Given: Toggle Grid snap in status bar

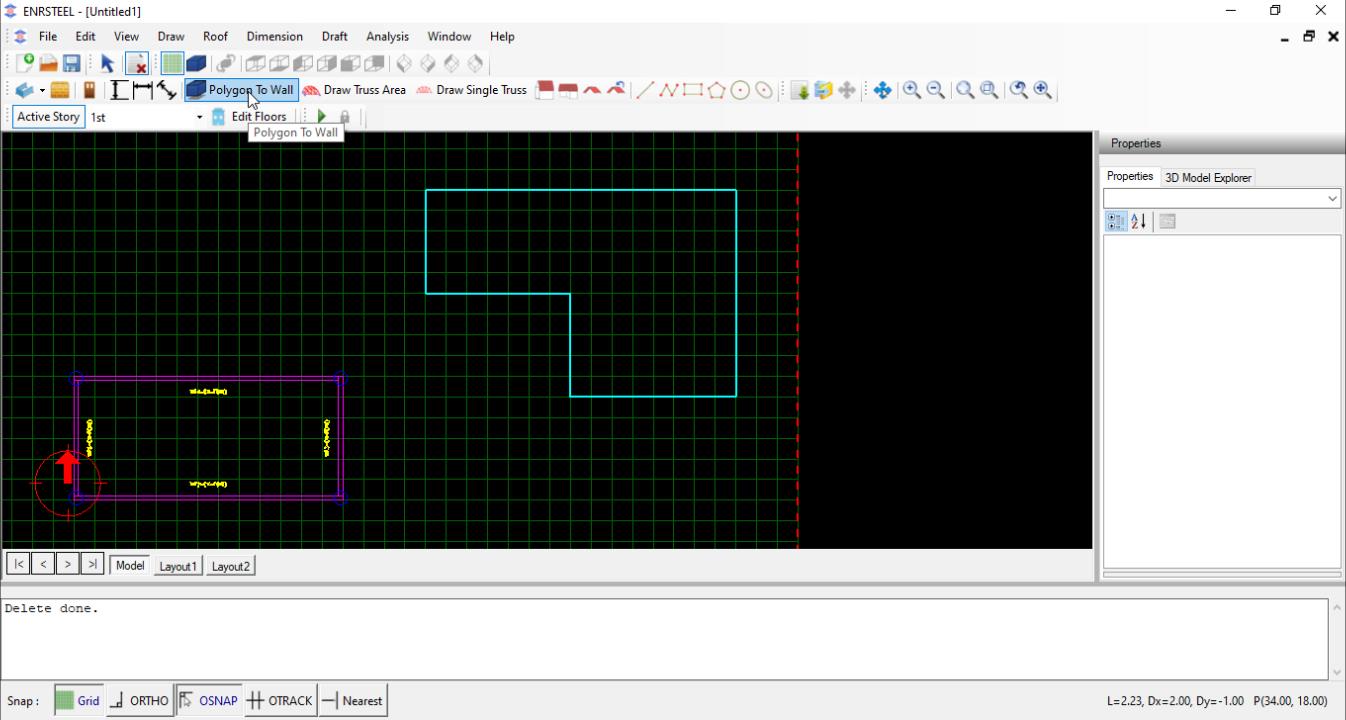Looking at the screenshot, I should [78, 701].
